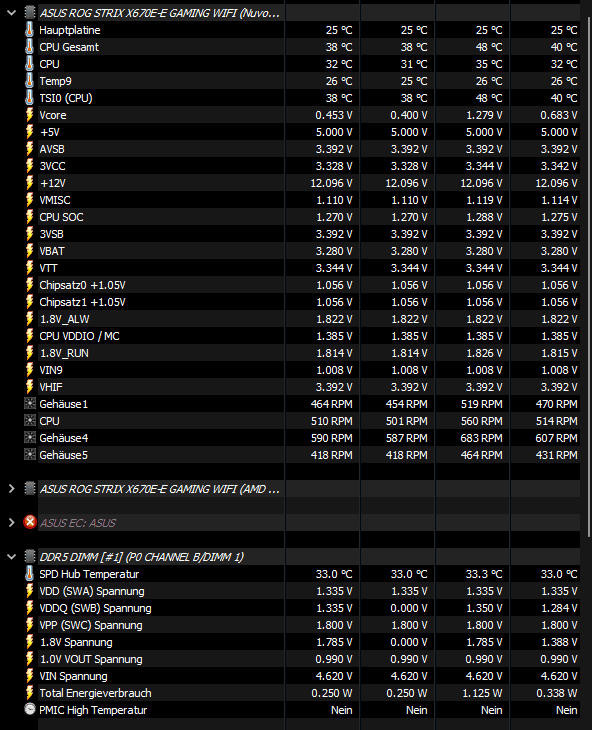Click the CPU fan value 560 RPM

point(482,421)
